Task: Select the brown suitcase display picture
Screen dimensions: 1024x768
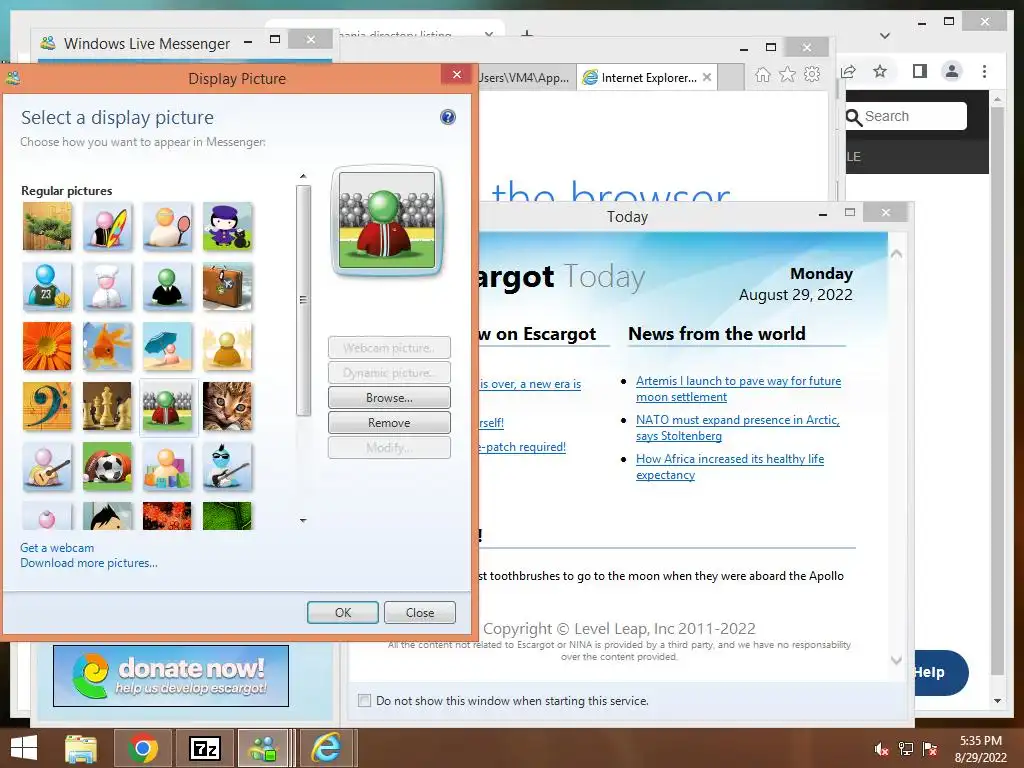Action: coord(227,287)
